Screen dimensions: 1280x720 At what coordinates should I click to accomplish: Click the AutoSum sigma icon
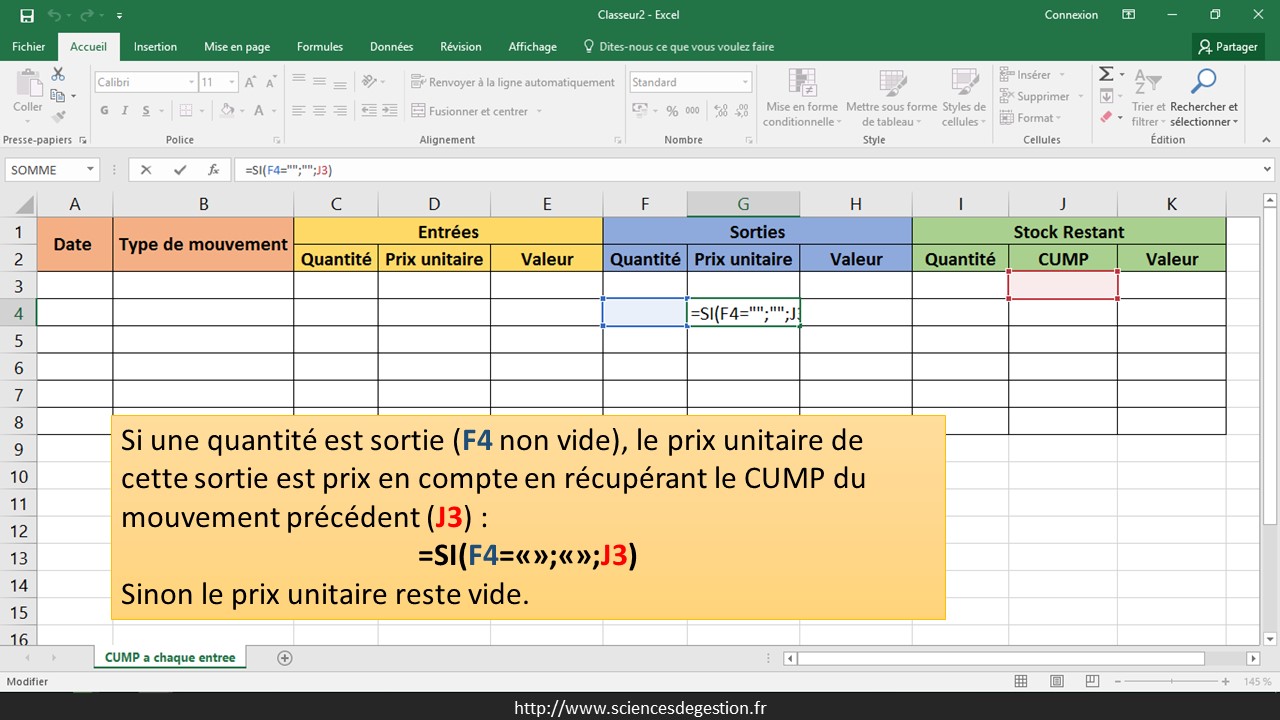click(1106, 75)
